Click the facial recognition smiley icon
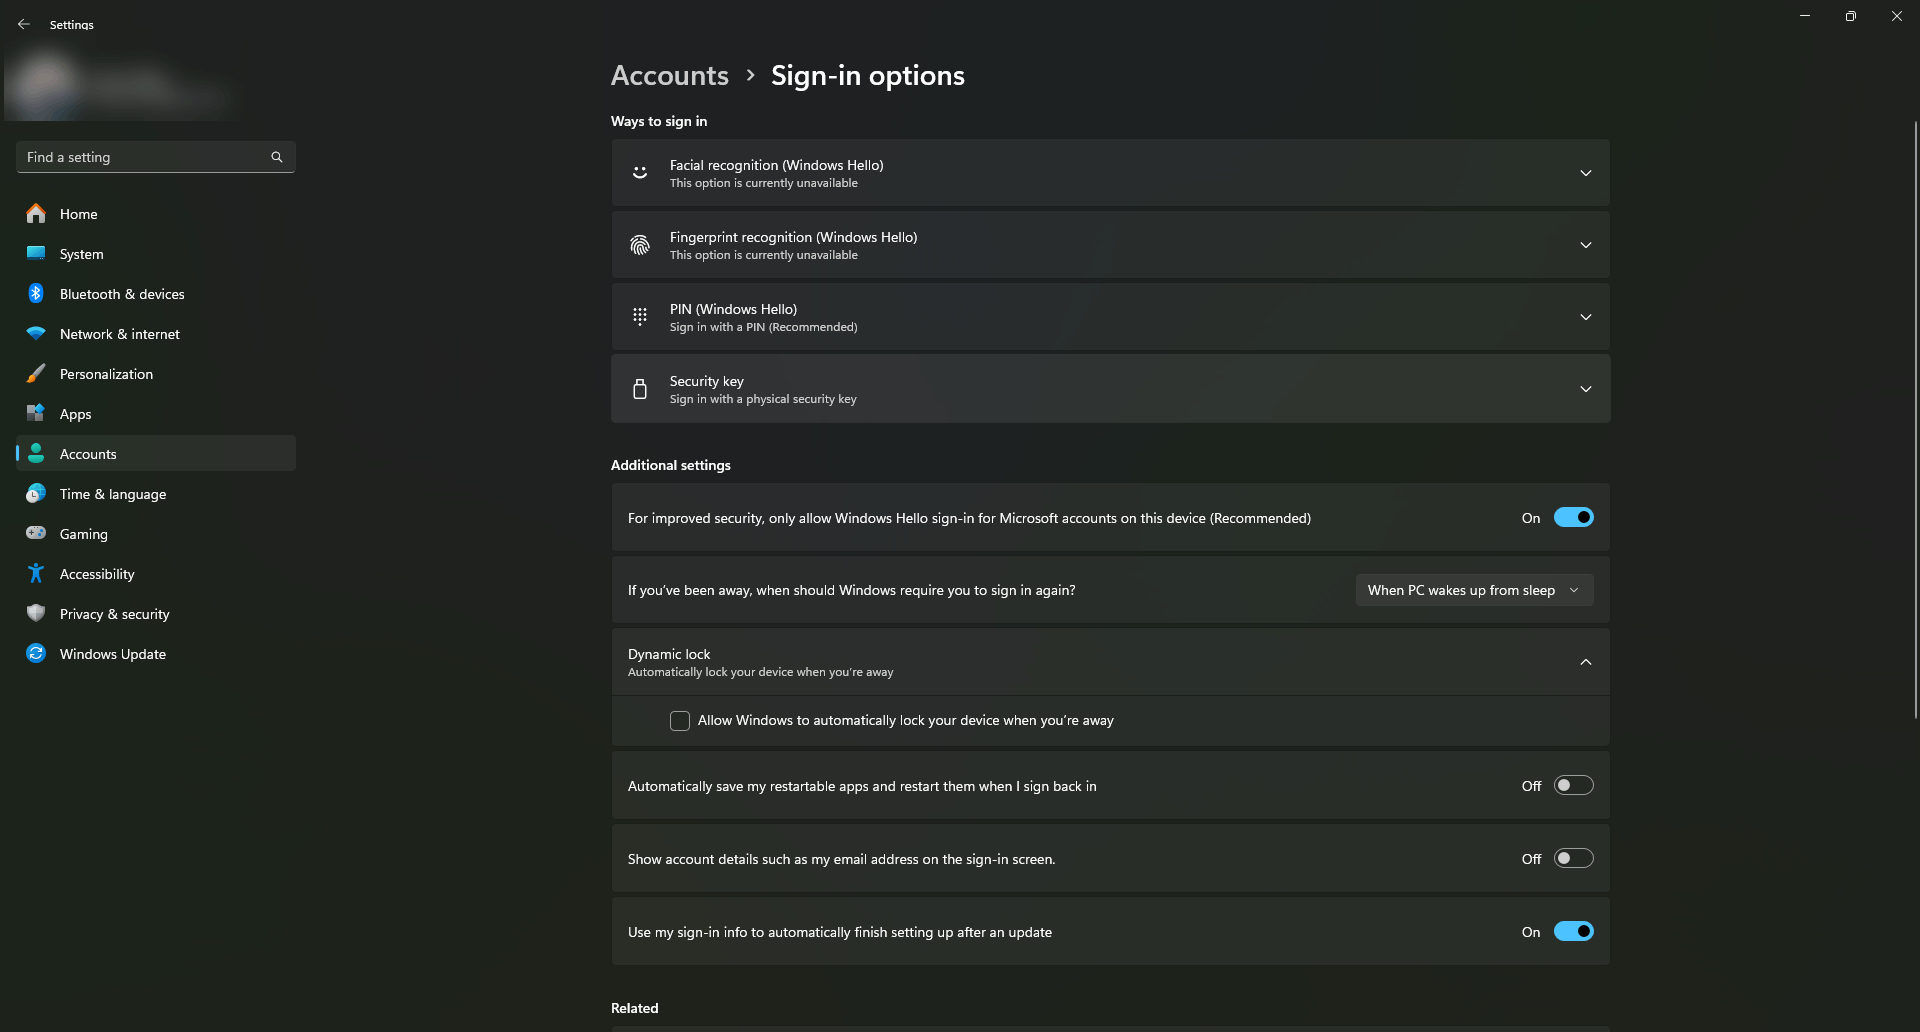 click(640, 173)
